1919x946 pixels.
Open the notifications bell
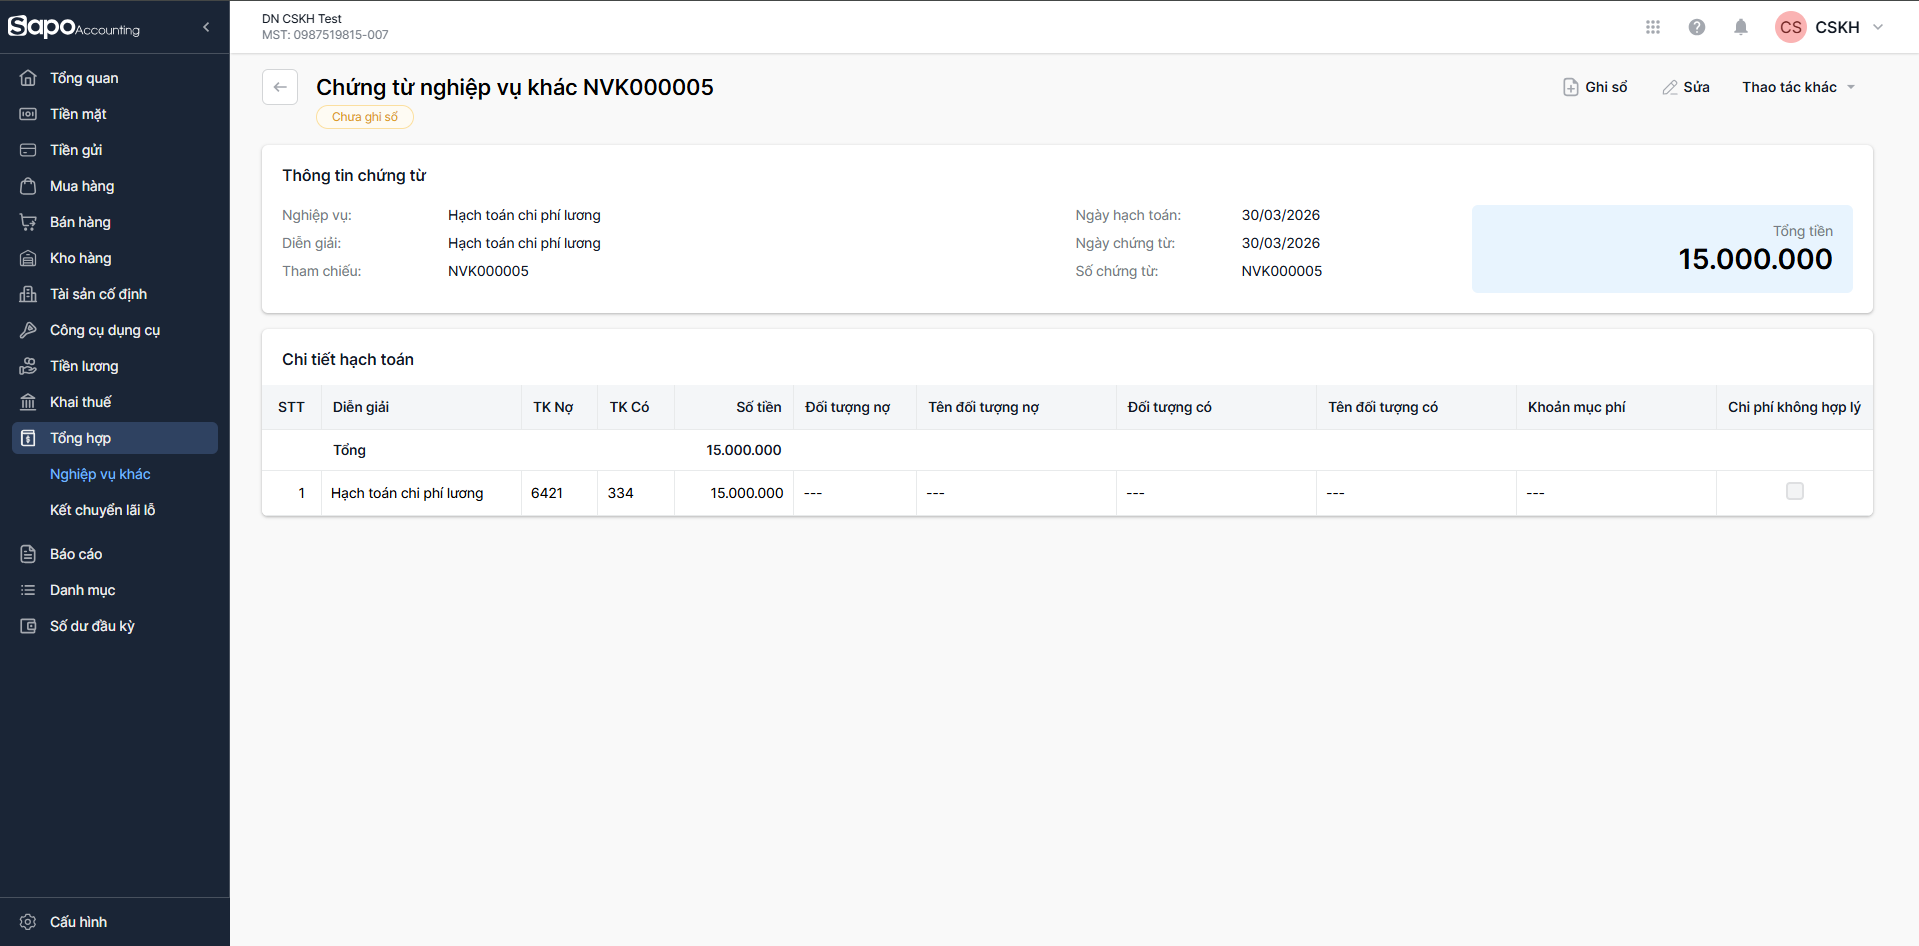(x=1741, y=27)
